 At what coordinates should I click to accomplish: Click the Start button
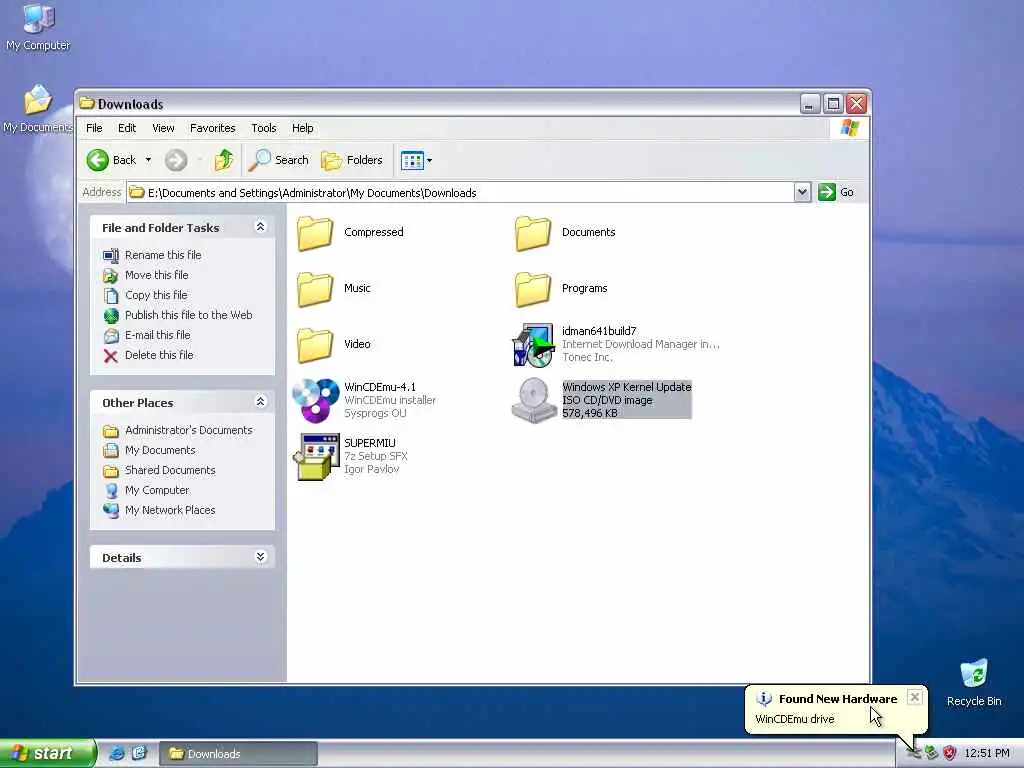48,753
